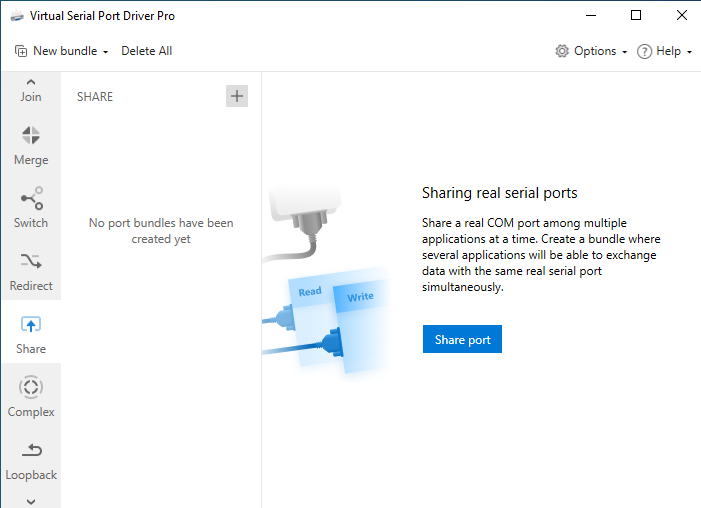Click 'No port bundles have been created yet'
Viewport: 701px width, 508px height.
tap(161, 231)
